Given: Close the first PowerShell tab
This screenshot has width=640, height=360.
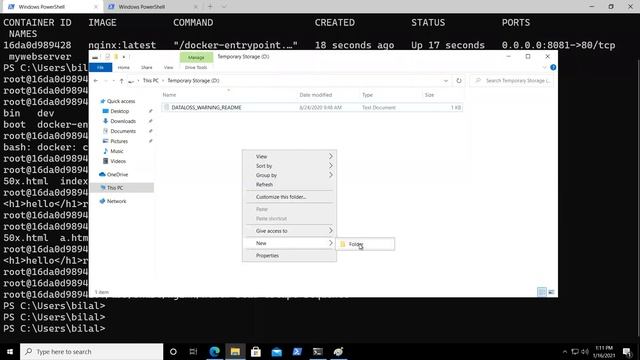Looking at the screenshot, I should coord(96,7).
